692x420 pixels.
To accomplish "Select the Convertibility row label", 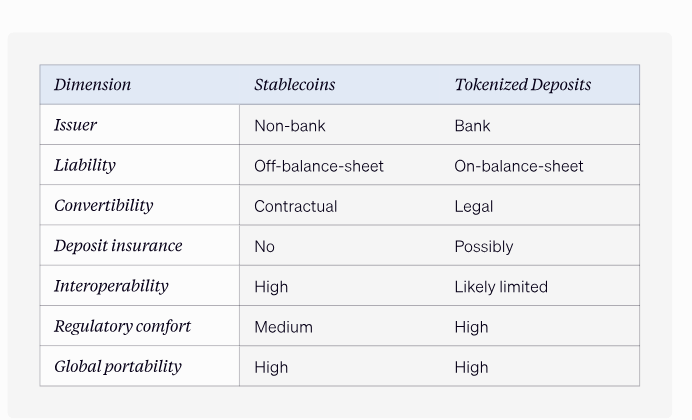I will (104, 206).
